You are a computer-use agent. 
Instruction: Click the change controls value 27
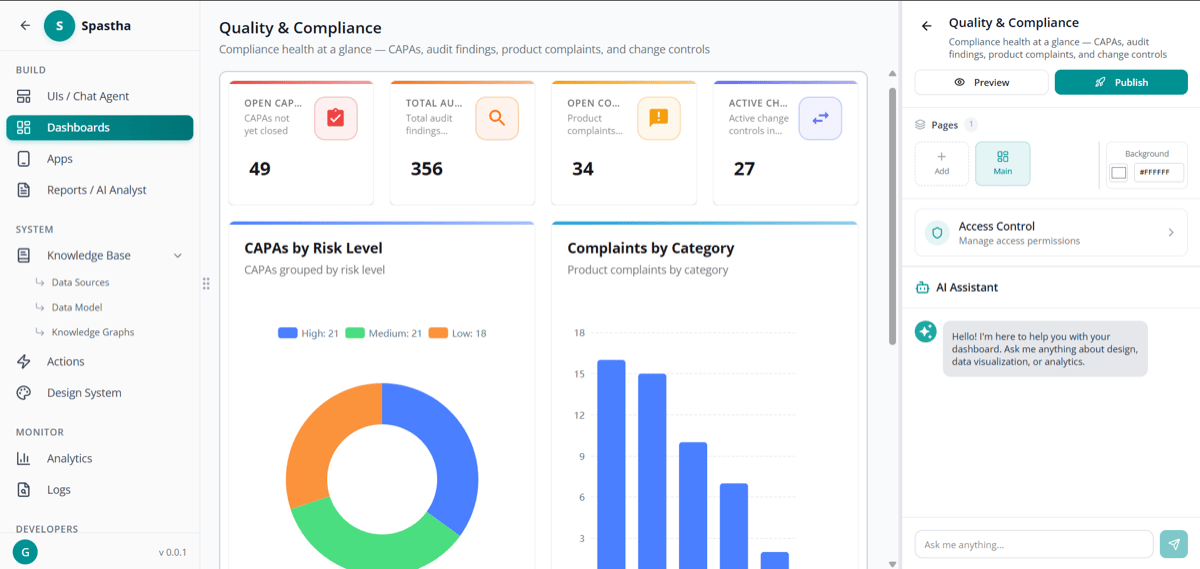pyautogui.click(x=744, y=169)
